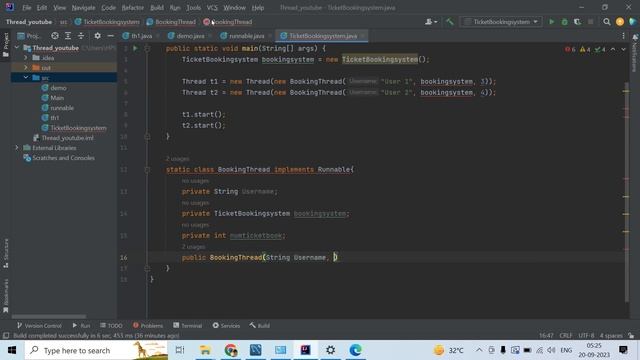640x360 pixels.
Task: Open Project panel gear options
Action: click(x=97, y=36)
